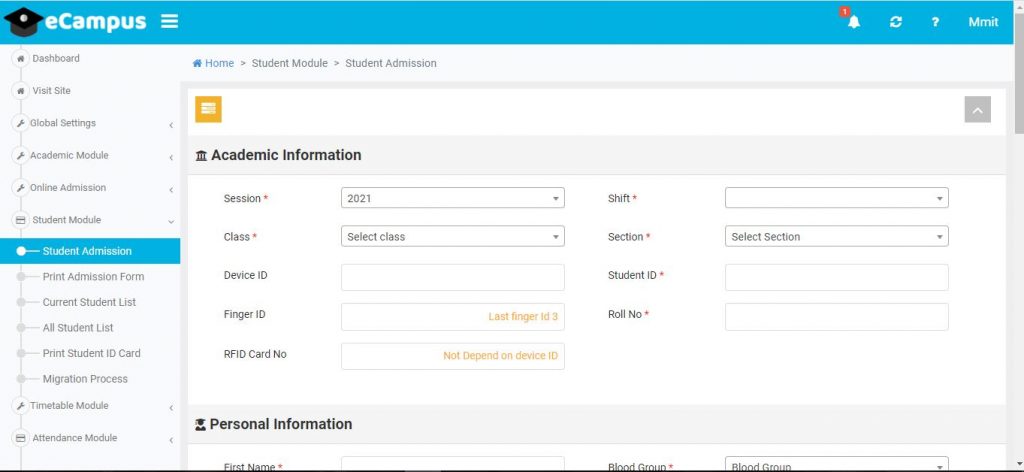Focus the Device ID field

point(453,277)
